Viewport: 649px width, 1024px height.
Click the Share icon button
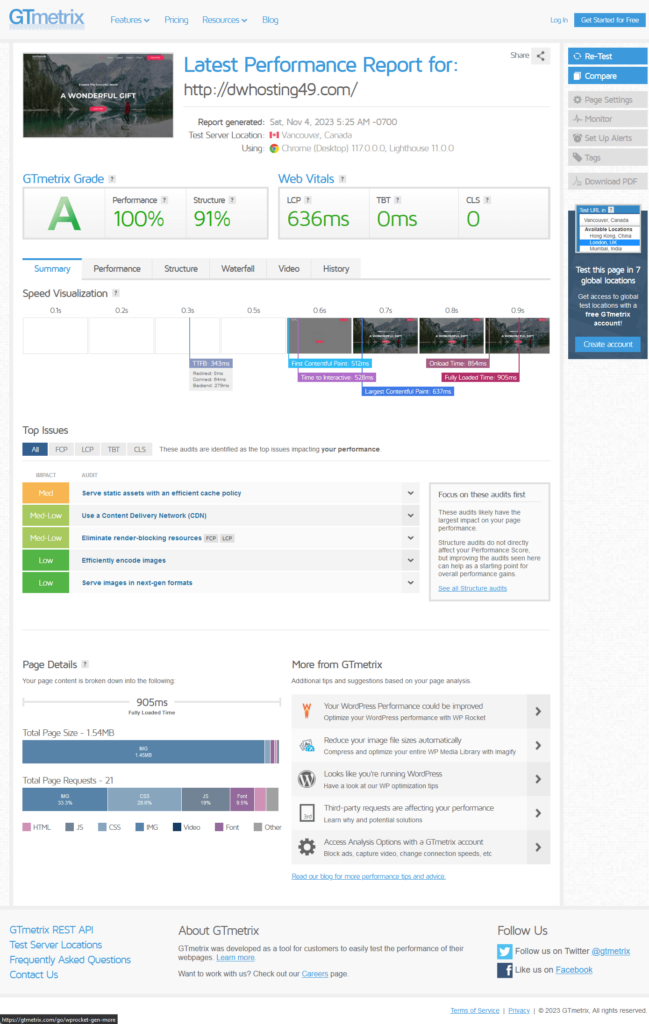pyautogui.click(x=541, y=56)
